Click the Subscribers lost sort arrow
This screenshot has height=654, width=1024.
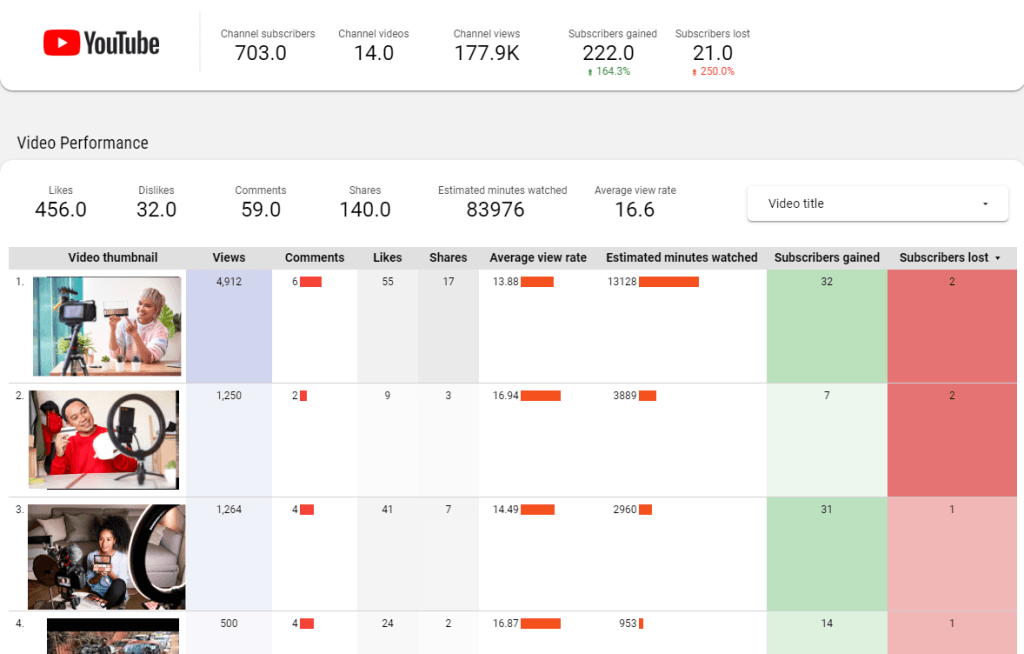tap(997, 258)
